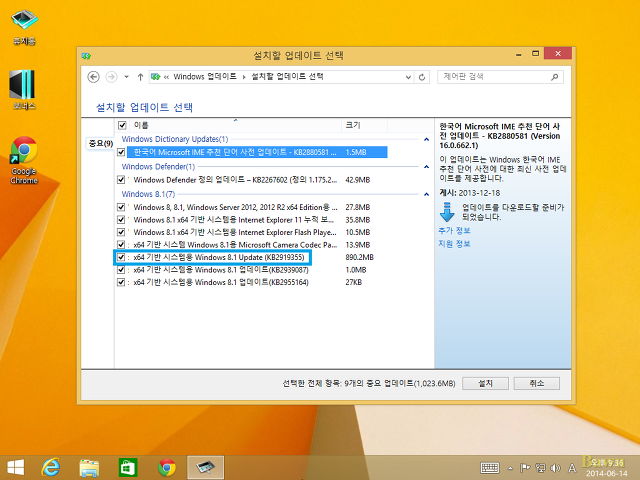This screenshot has height=480, width=640.
Task: Sort by the 크기 column header
Action: coord(364,125)
